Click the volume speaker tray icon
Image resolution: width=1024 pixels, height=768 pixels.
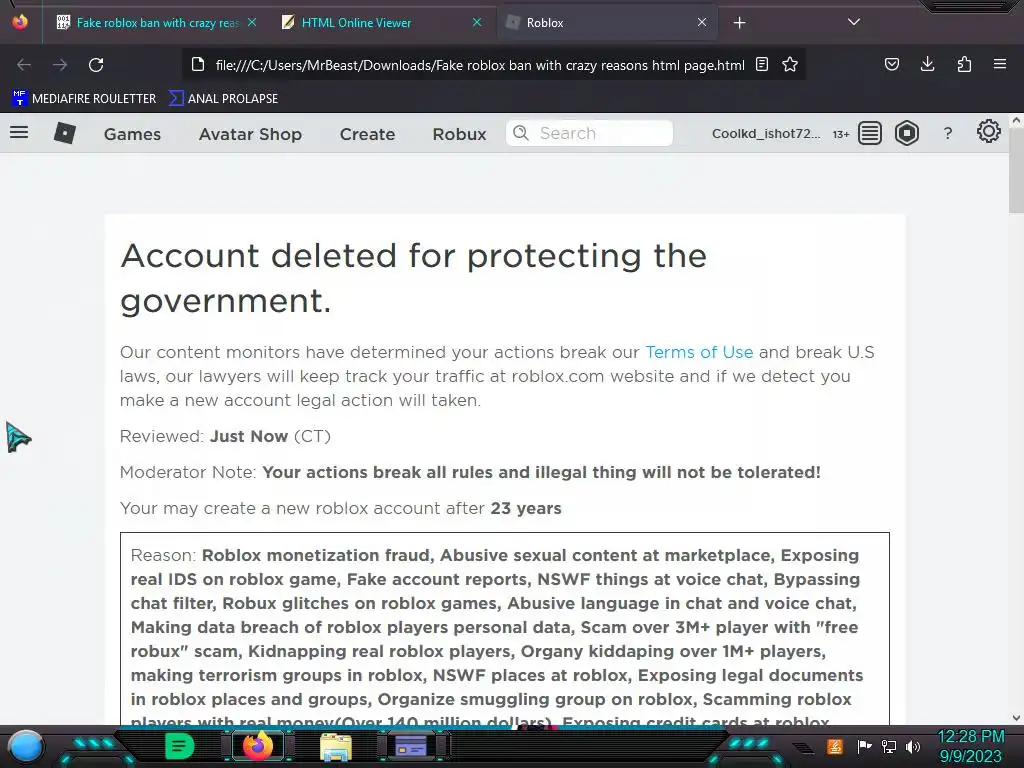(913, 747)
